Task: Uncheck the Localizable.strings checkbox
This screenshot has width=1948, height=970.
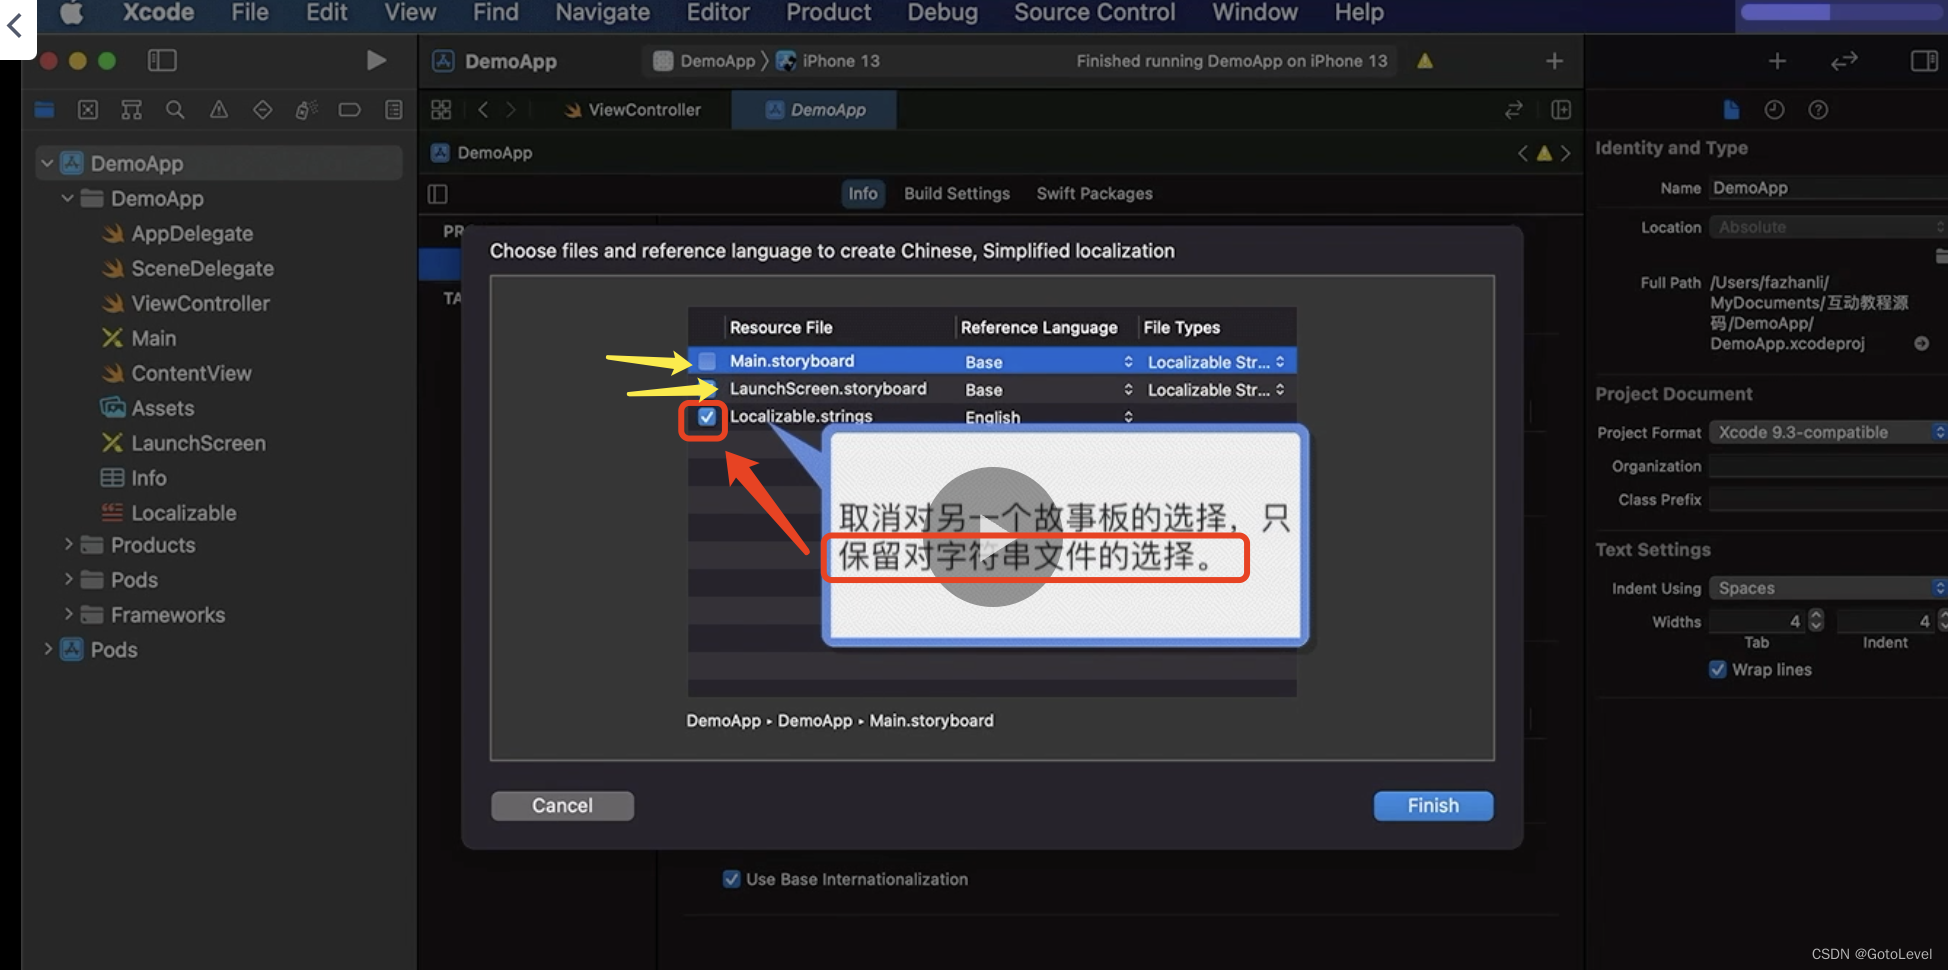Action: click(x=707, y=417)
